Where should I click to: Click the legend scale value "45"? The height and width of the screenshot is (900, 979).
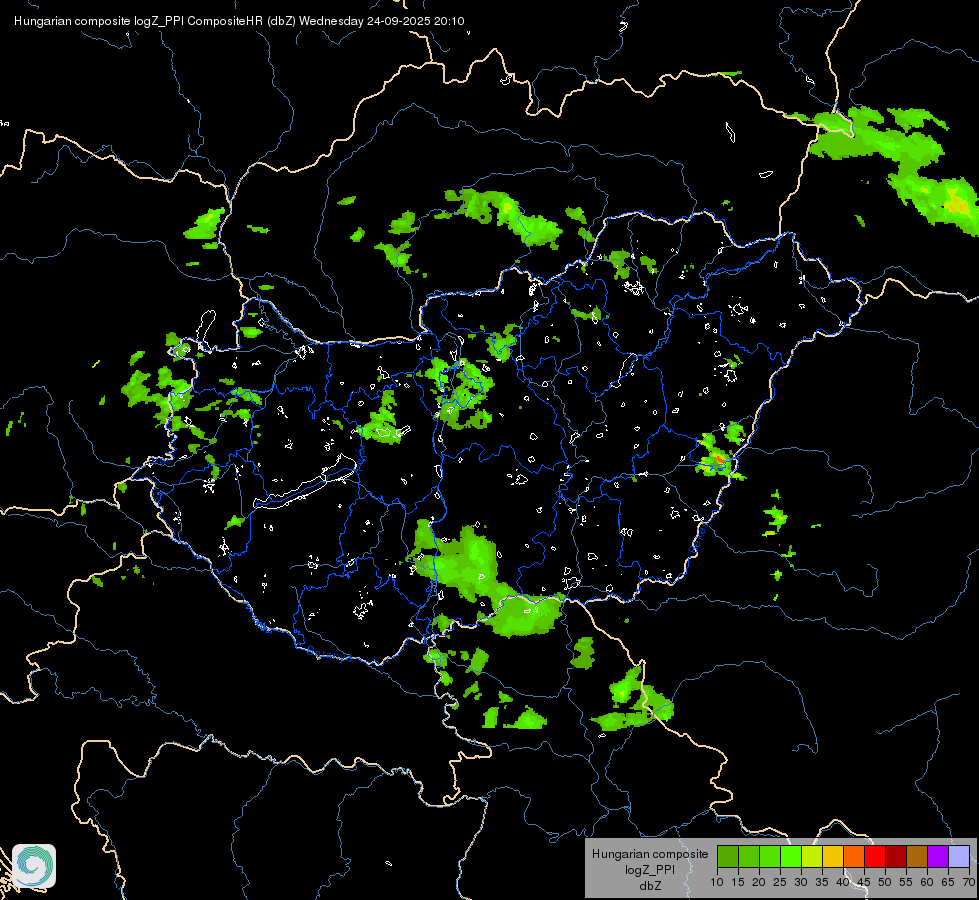coord(863,883)
